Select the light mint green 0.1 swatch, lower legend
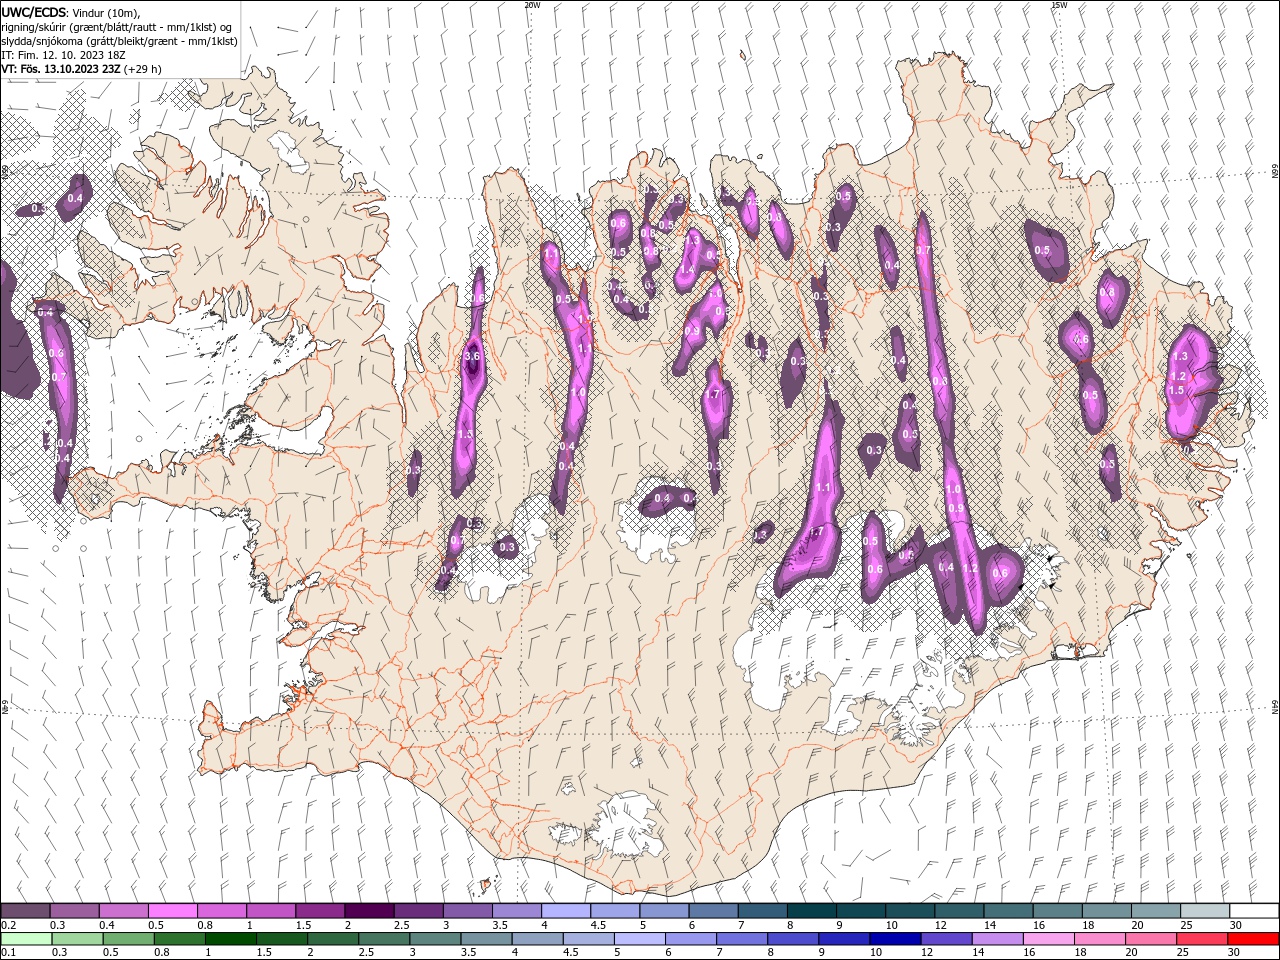This screenshot has height=960, width=1280. pyautogui.click(x=26, y=939)
